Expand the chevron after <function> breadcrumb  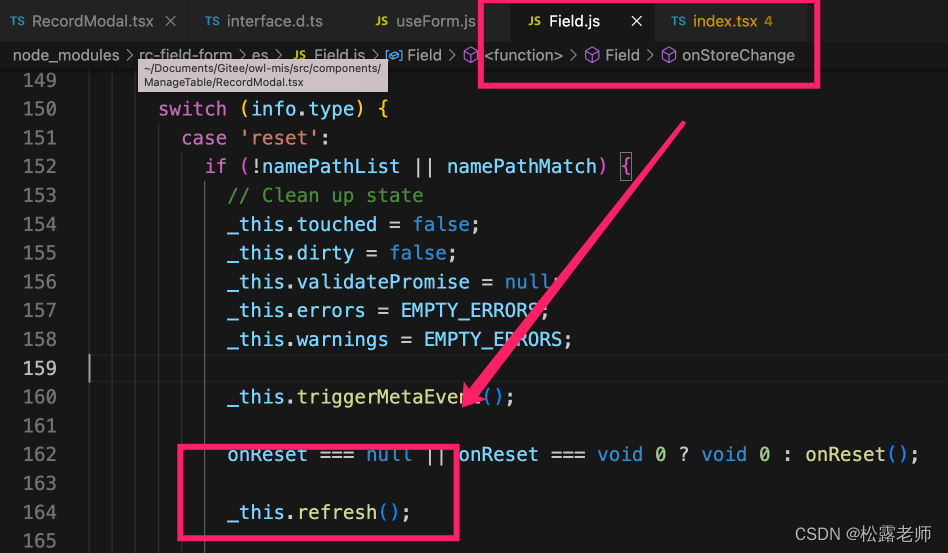pos(573,56)
